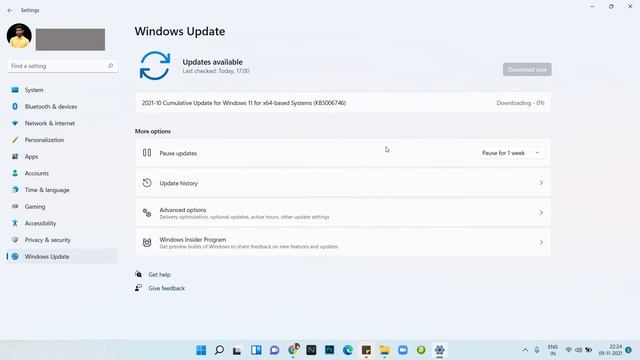Click the Settings gear on the taskbar
Viewport: 640px width, 360px height.
coord(440,350)
